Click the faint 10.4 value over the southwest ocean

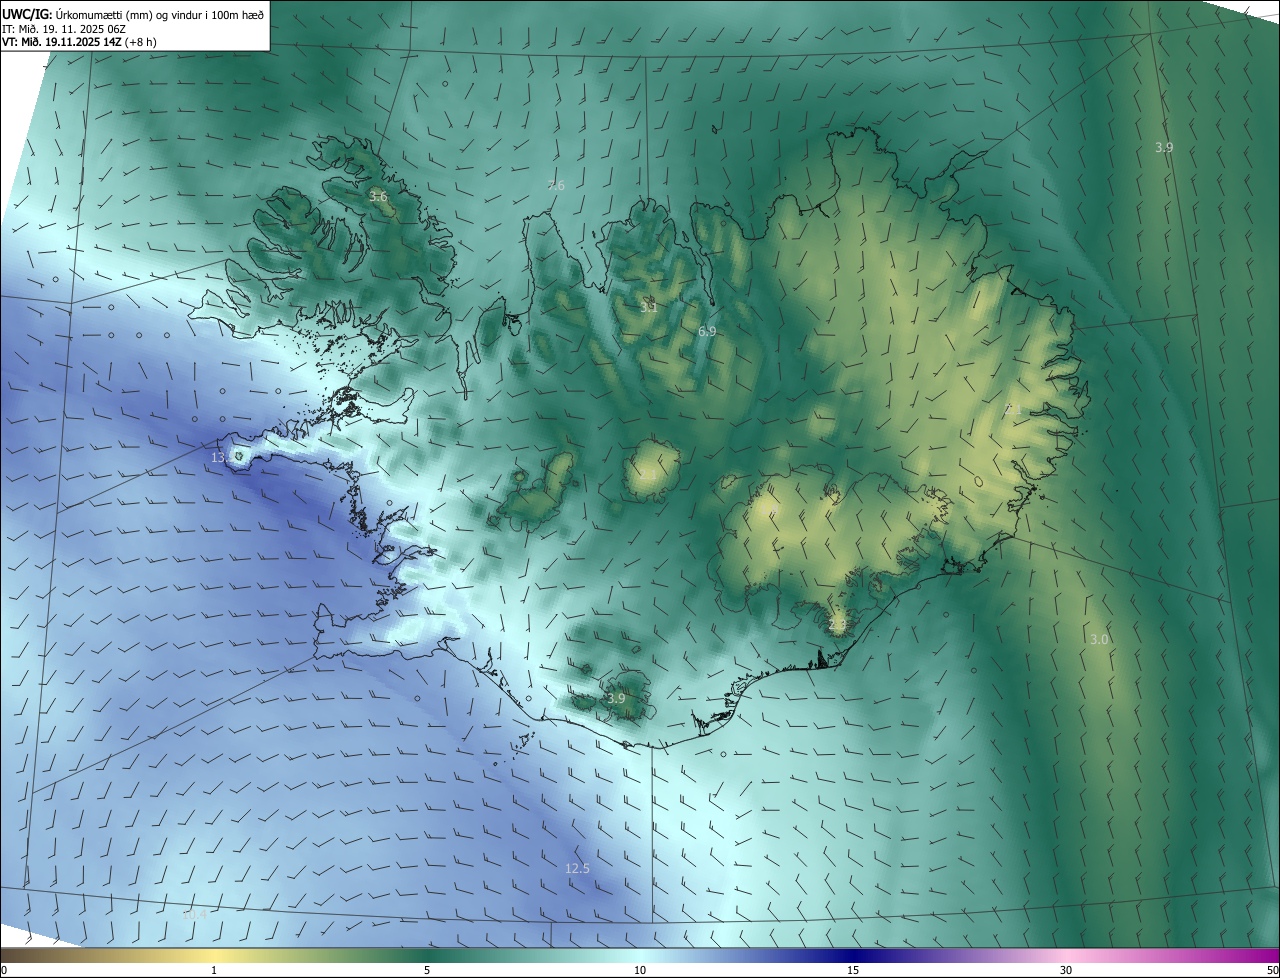coord(195,915)
